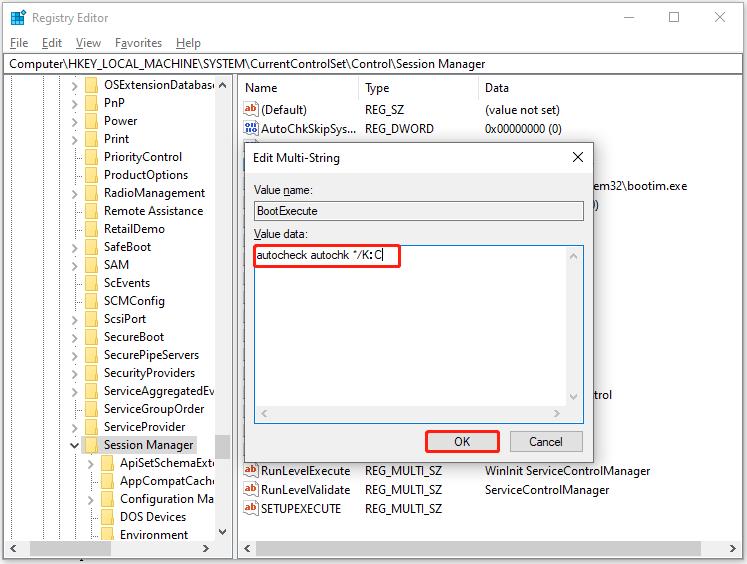Image resolution: width=747 pixels, height=564 pixels.
Task: Expand the OSExtensionDatabase tree node
Action: coord(74,86)
